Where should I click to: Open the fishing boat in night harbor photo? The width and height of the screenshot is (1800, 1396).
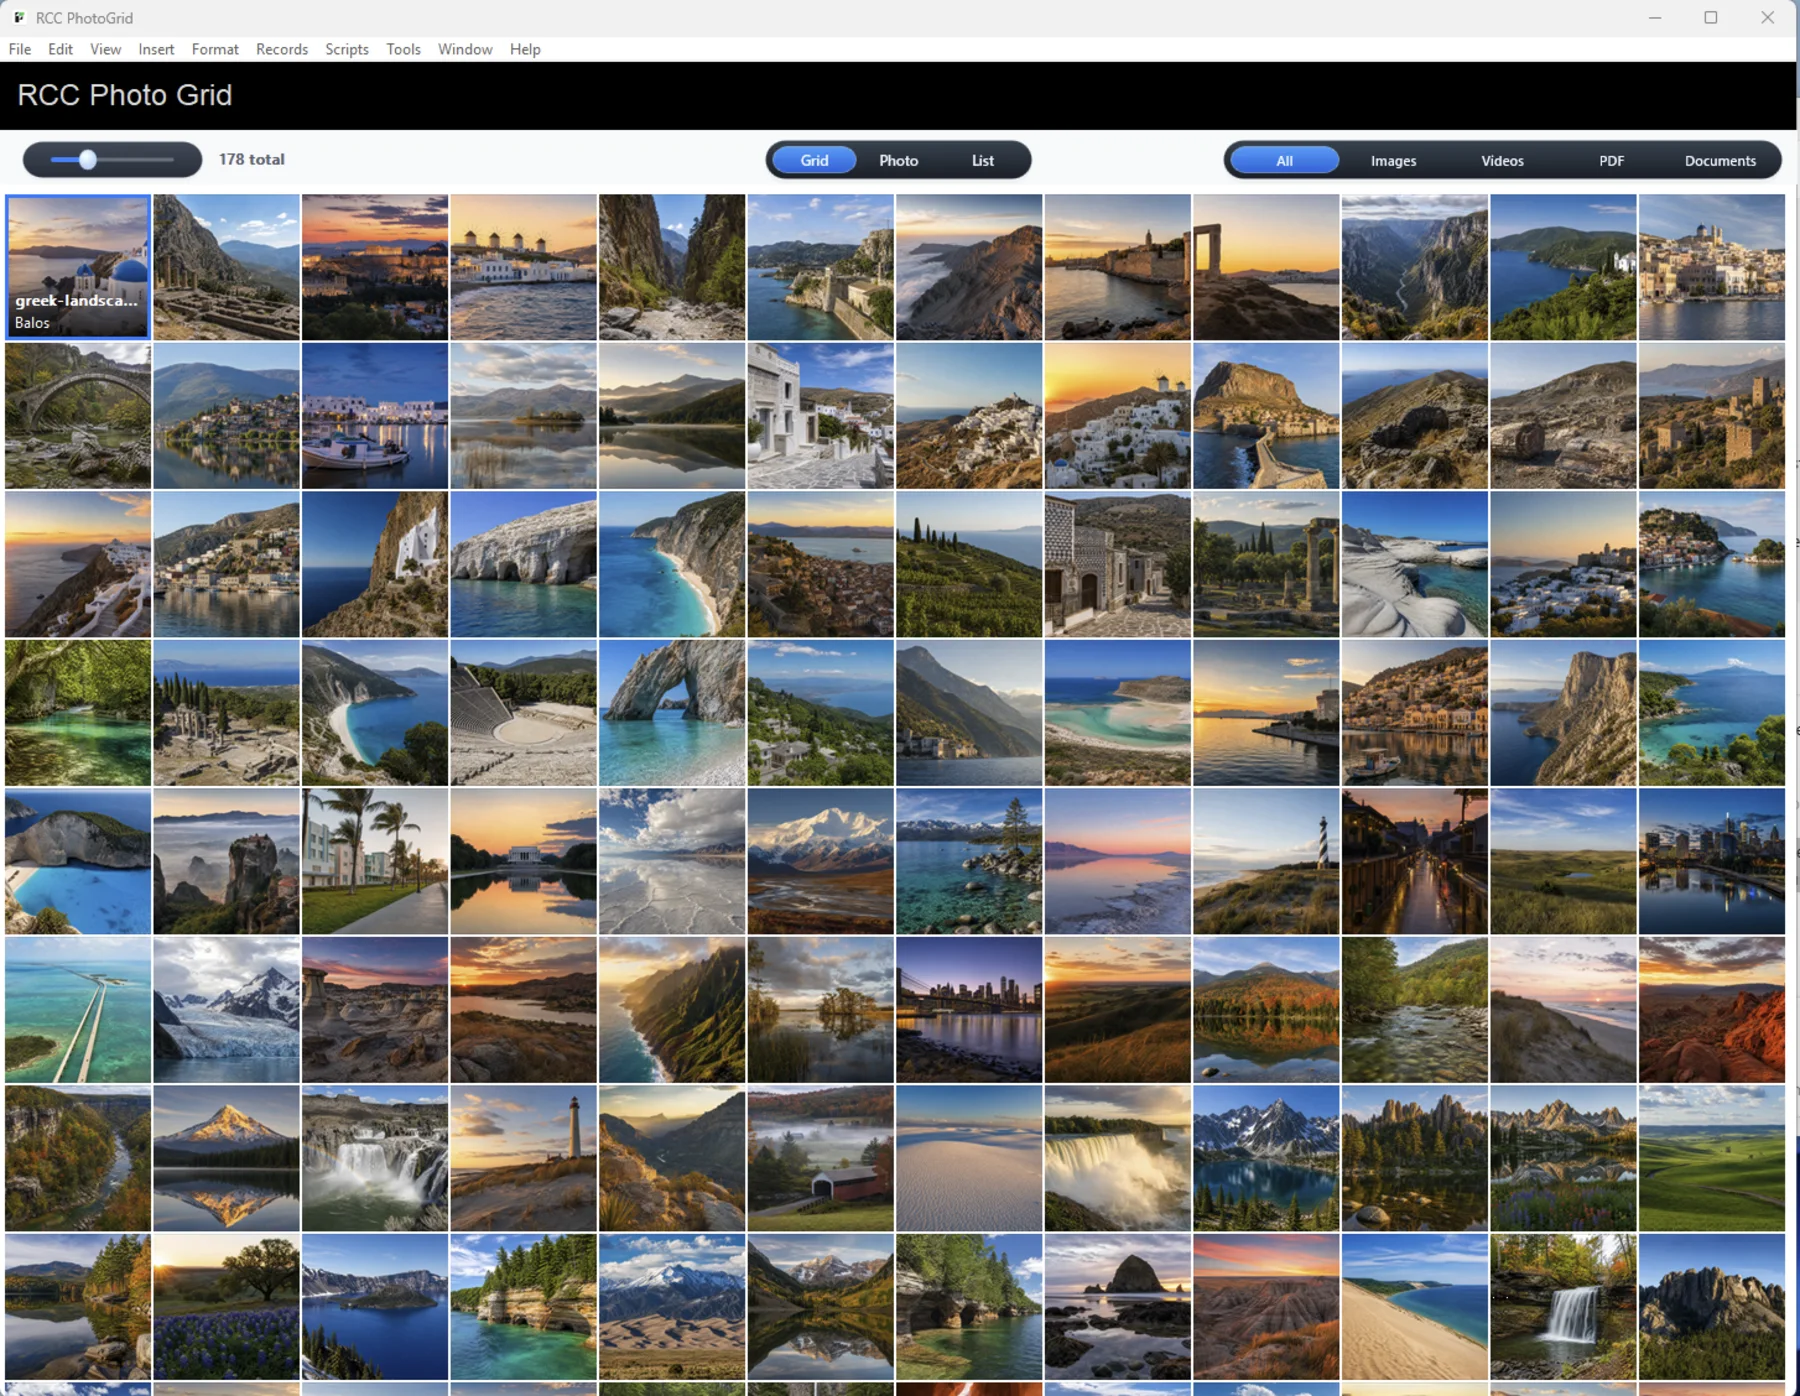tap(375, 416)
